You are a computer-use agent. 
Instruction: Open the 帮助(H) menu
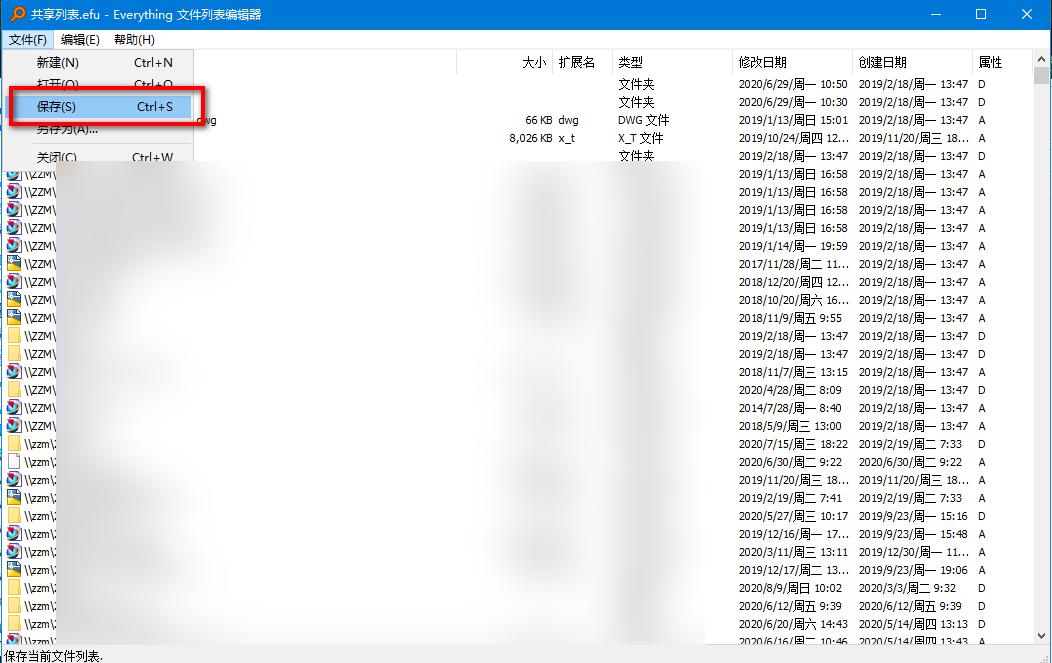(x=133, y=39)
